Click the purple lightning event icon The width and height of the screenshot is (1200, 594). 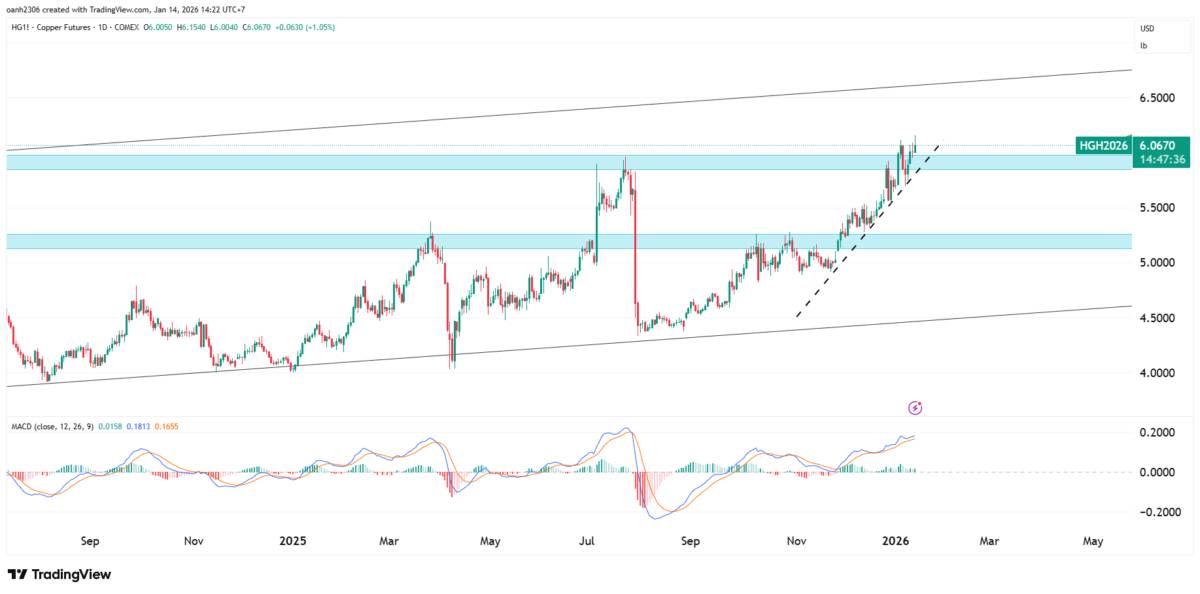tap(914, 407)
